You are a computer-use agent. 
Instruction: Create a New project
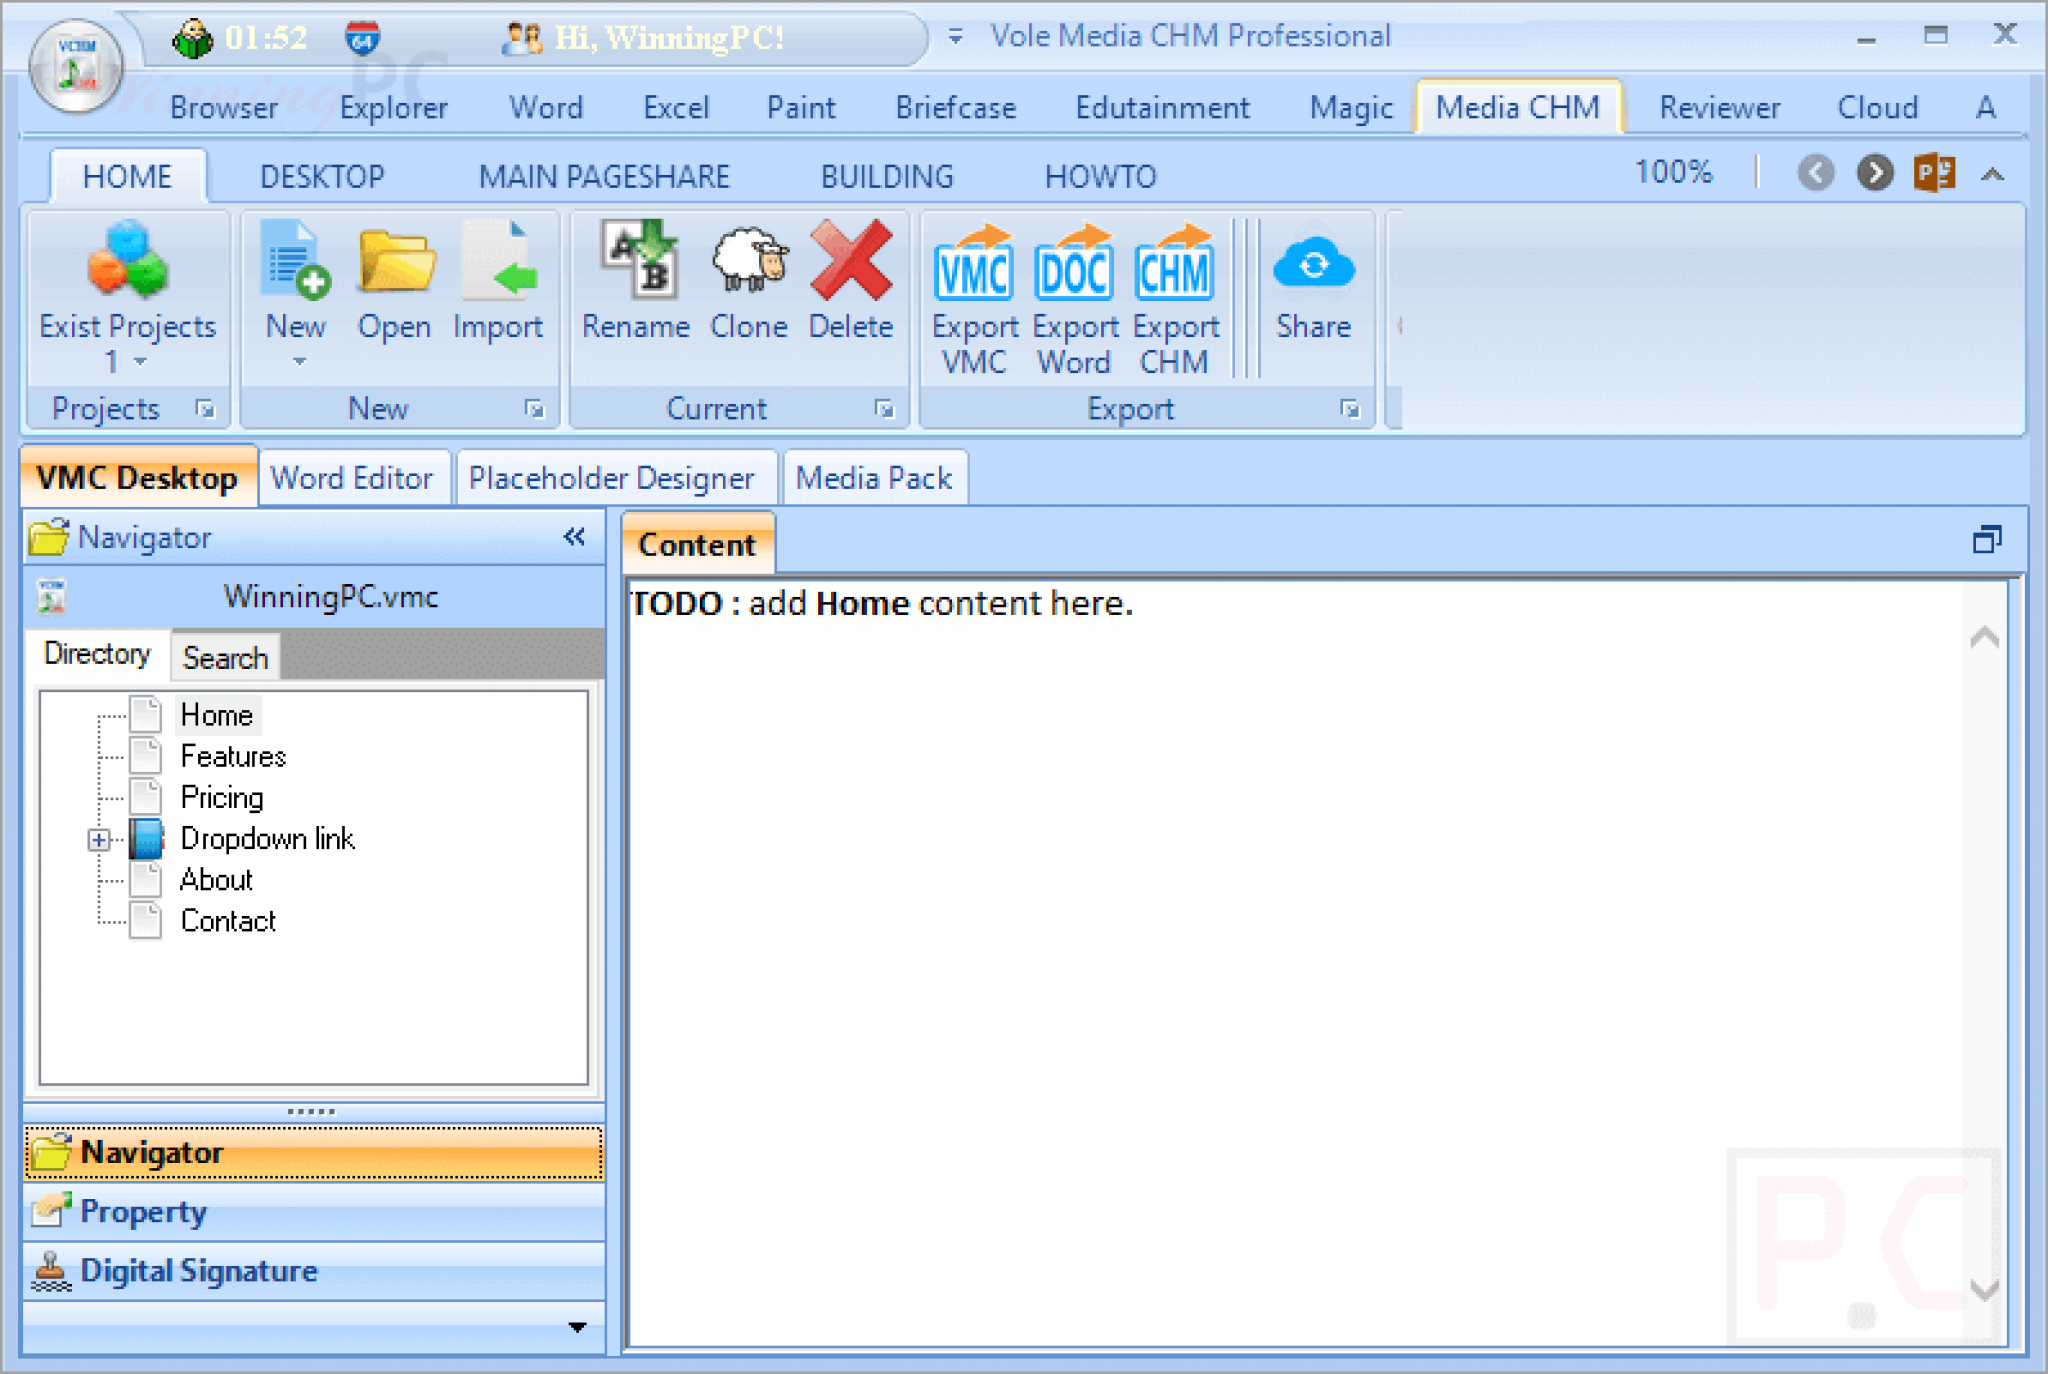pos(296,295)
